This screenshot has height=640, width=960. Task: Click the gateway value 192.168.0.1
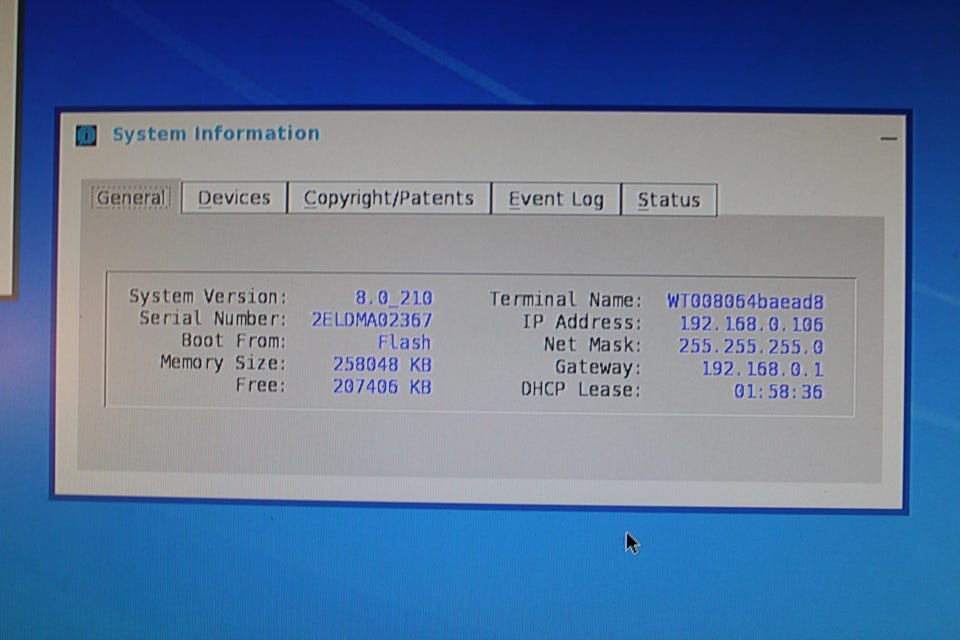pos(762,369)
